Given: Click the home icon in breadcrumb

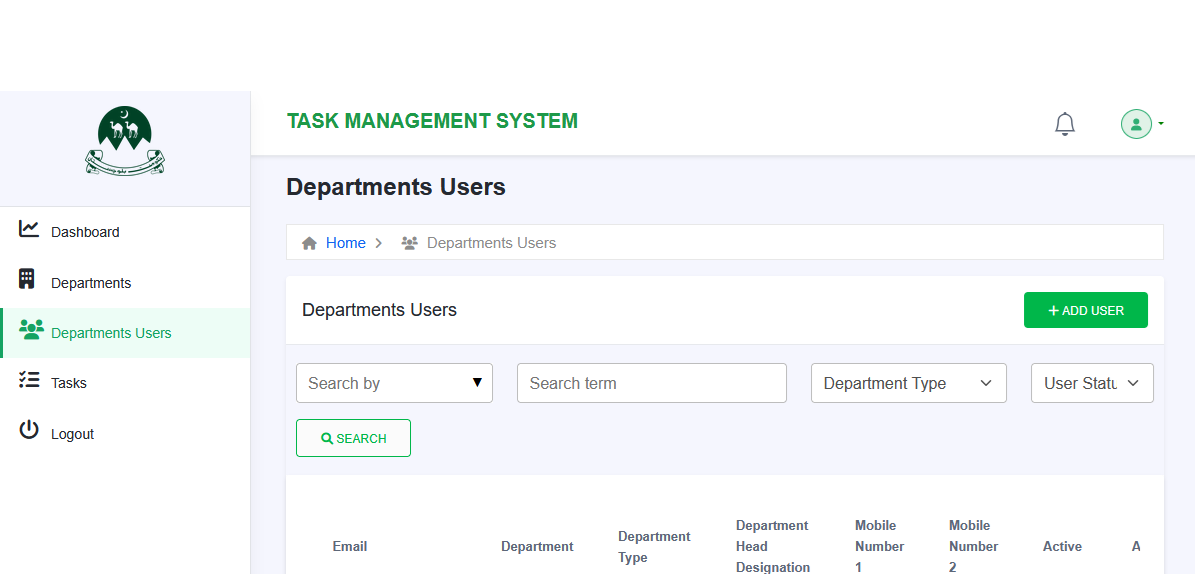Looking at the screenshot, I should point(309,243).
